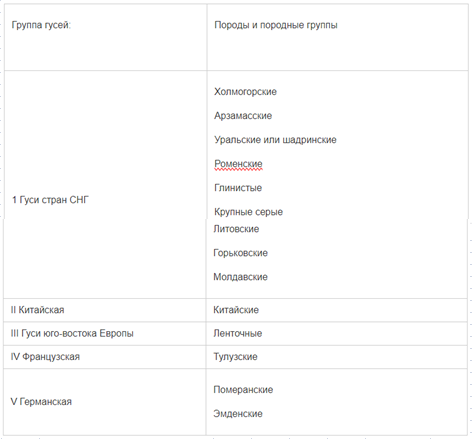Select the text 'Холмогорские'

tap(245, 92)
